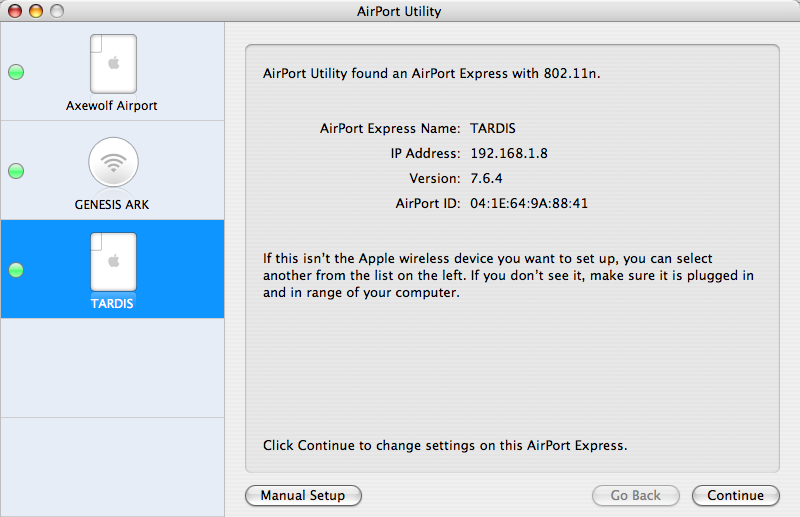Select the GENESIS ARK Wi-Fi device icon
The height and width of the screenshot is (517, 800).
coord(113,162)
